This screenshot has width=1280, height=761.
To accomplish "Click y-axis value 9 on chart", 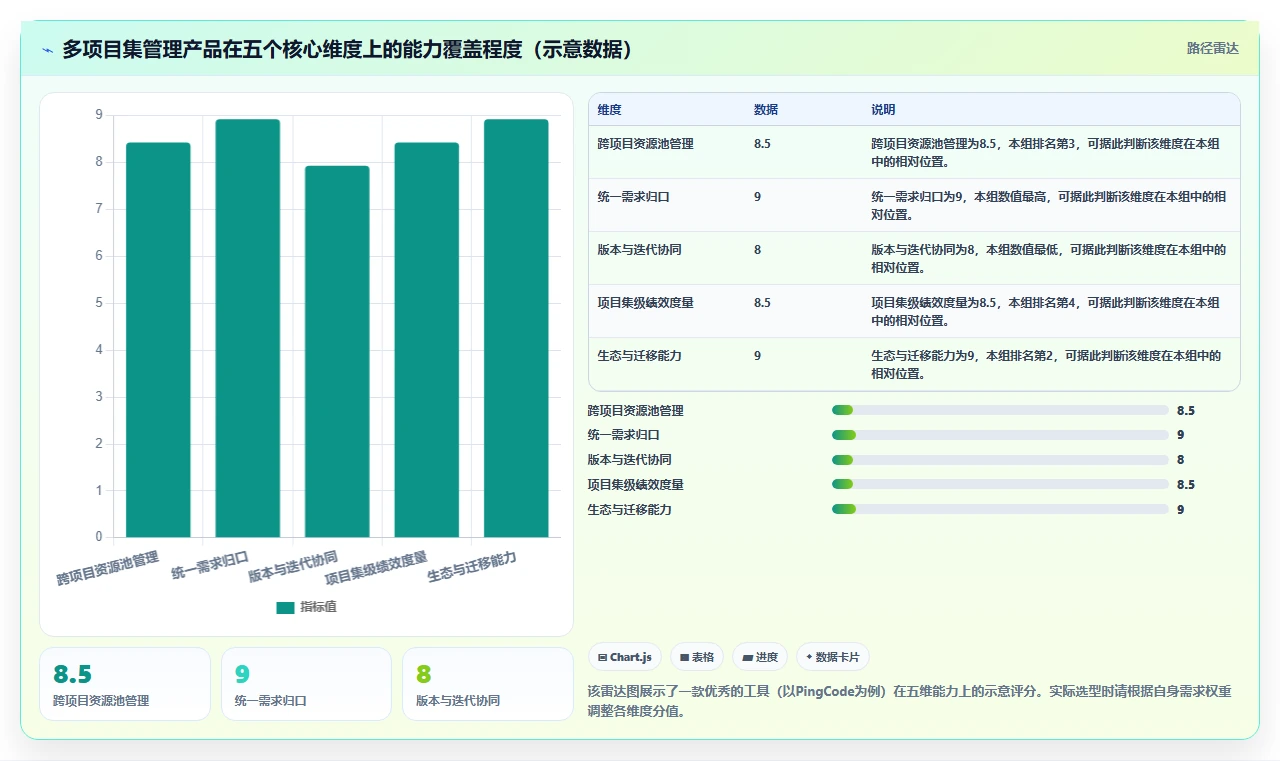I will pos(99,115).
